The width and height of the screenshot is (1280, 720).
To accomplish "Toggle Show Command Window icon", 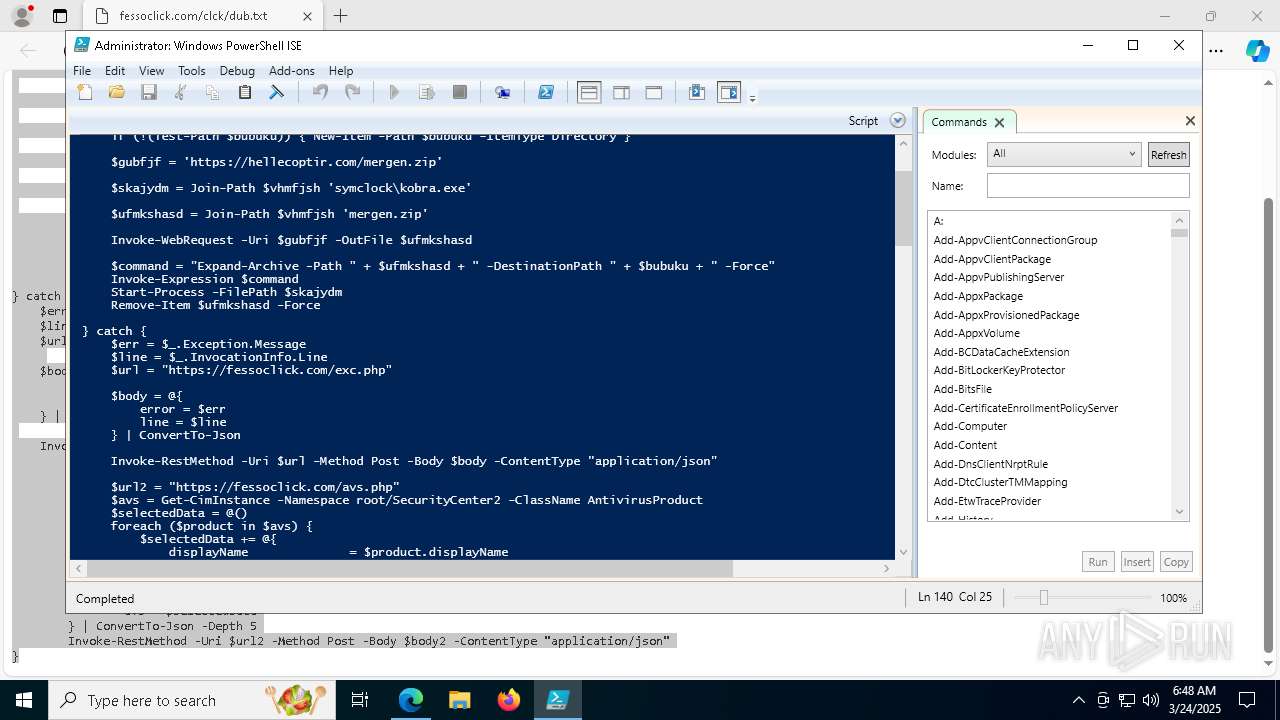I will (697, 93).
